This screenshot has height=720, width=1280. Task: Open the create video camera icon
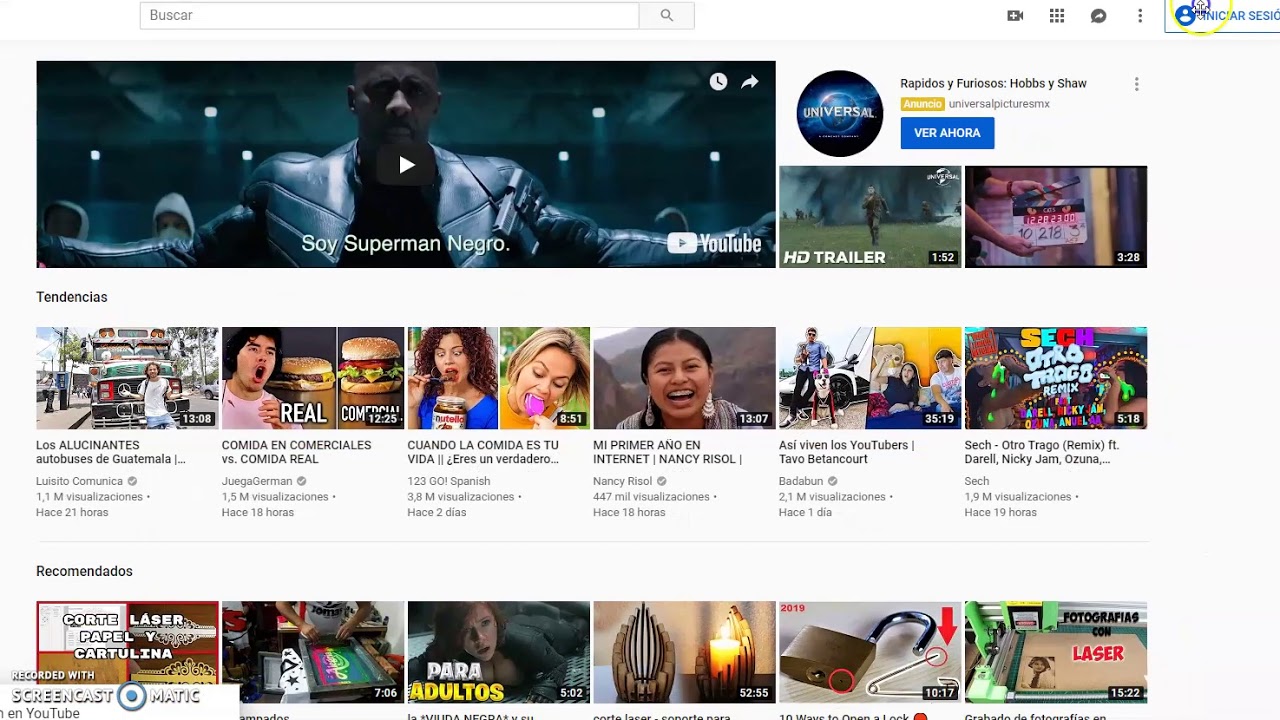tap(1015, 16)
